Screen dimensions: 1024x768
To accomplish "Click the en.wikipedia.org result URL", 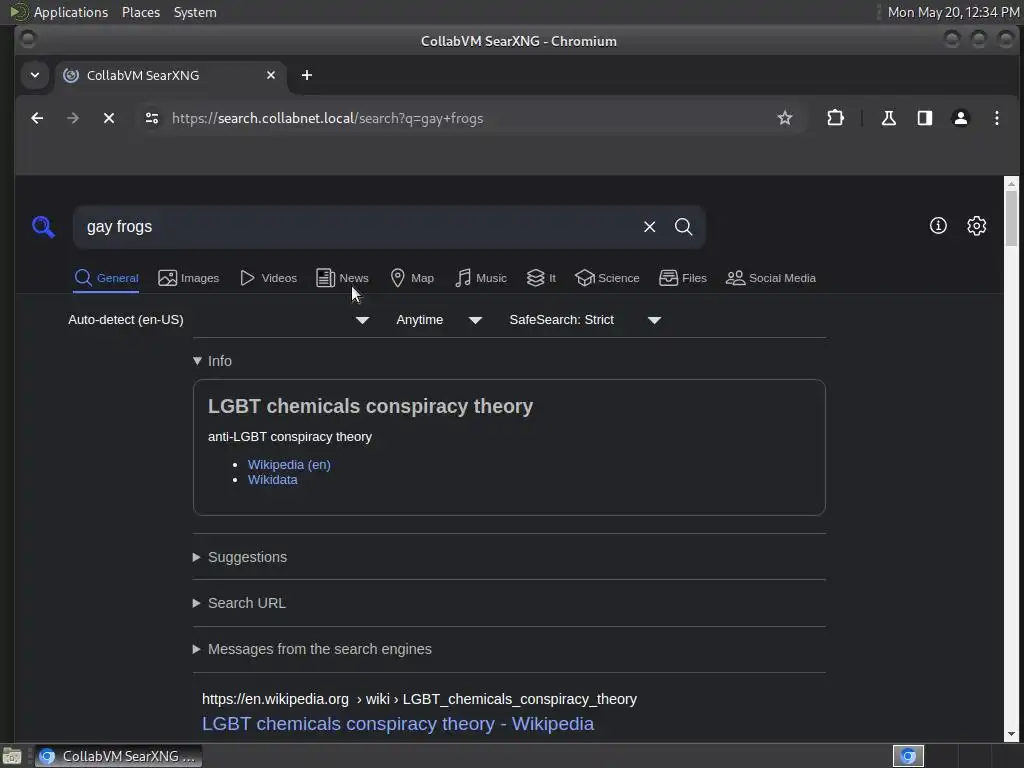I will pyautogui.click(x=419, y=699).
